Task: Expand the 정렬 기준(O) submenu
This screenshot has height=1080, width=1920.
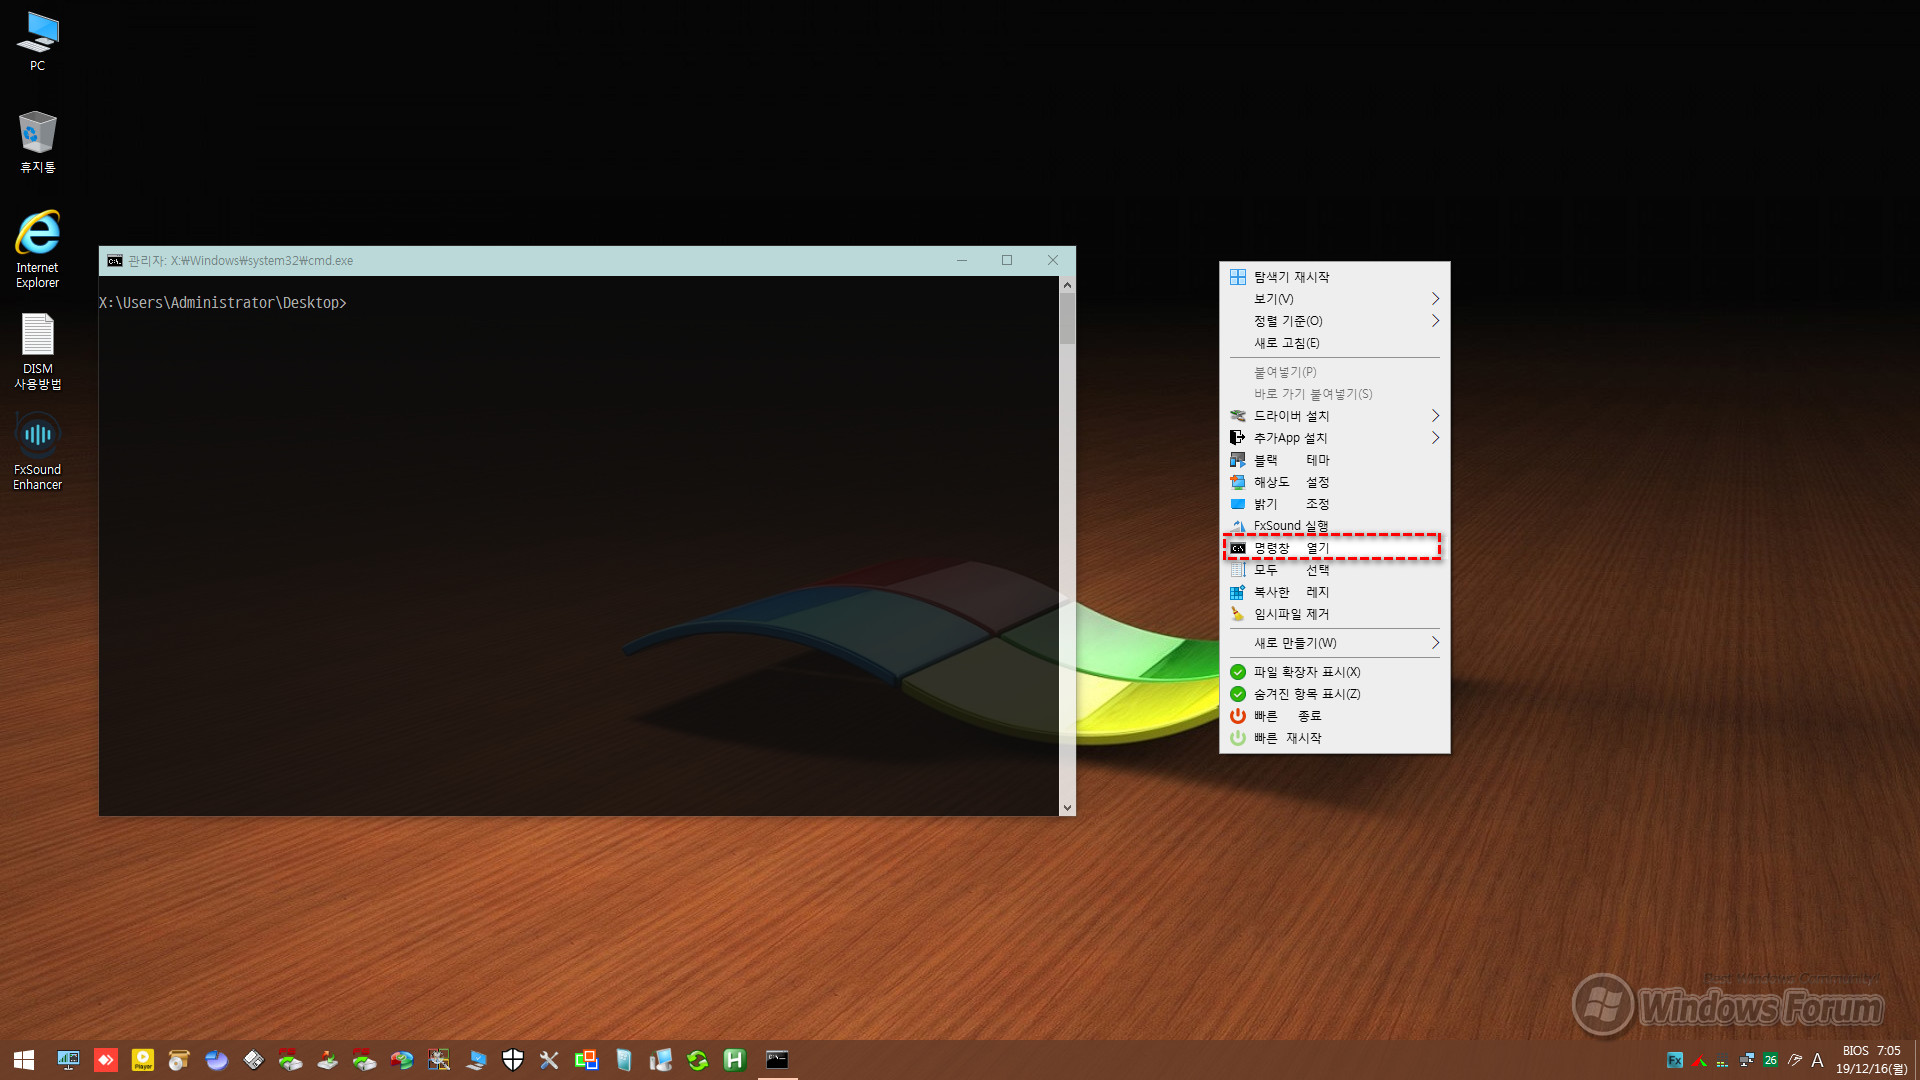Action: [x=1334, y=321]
